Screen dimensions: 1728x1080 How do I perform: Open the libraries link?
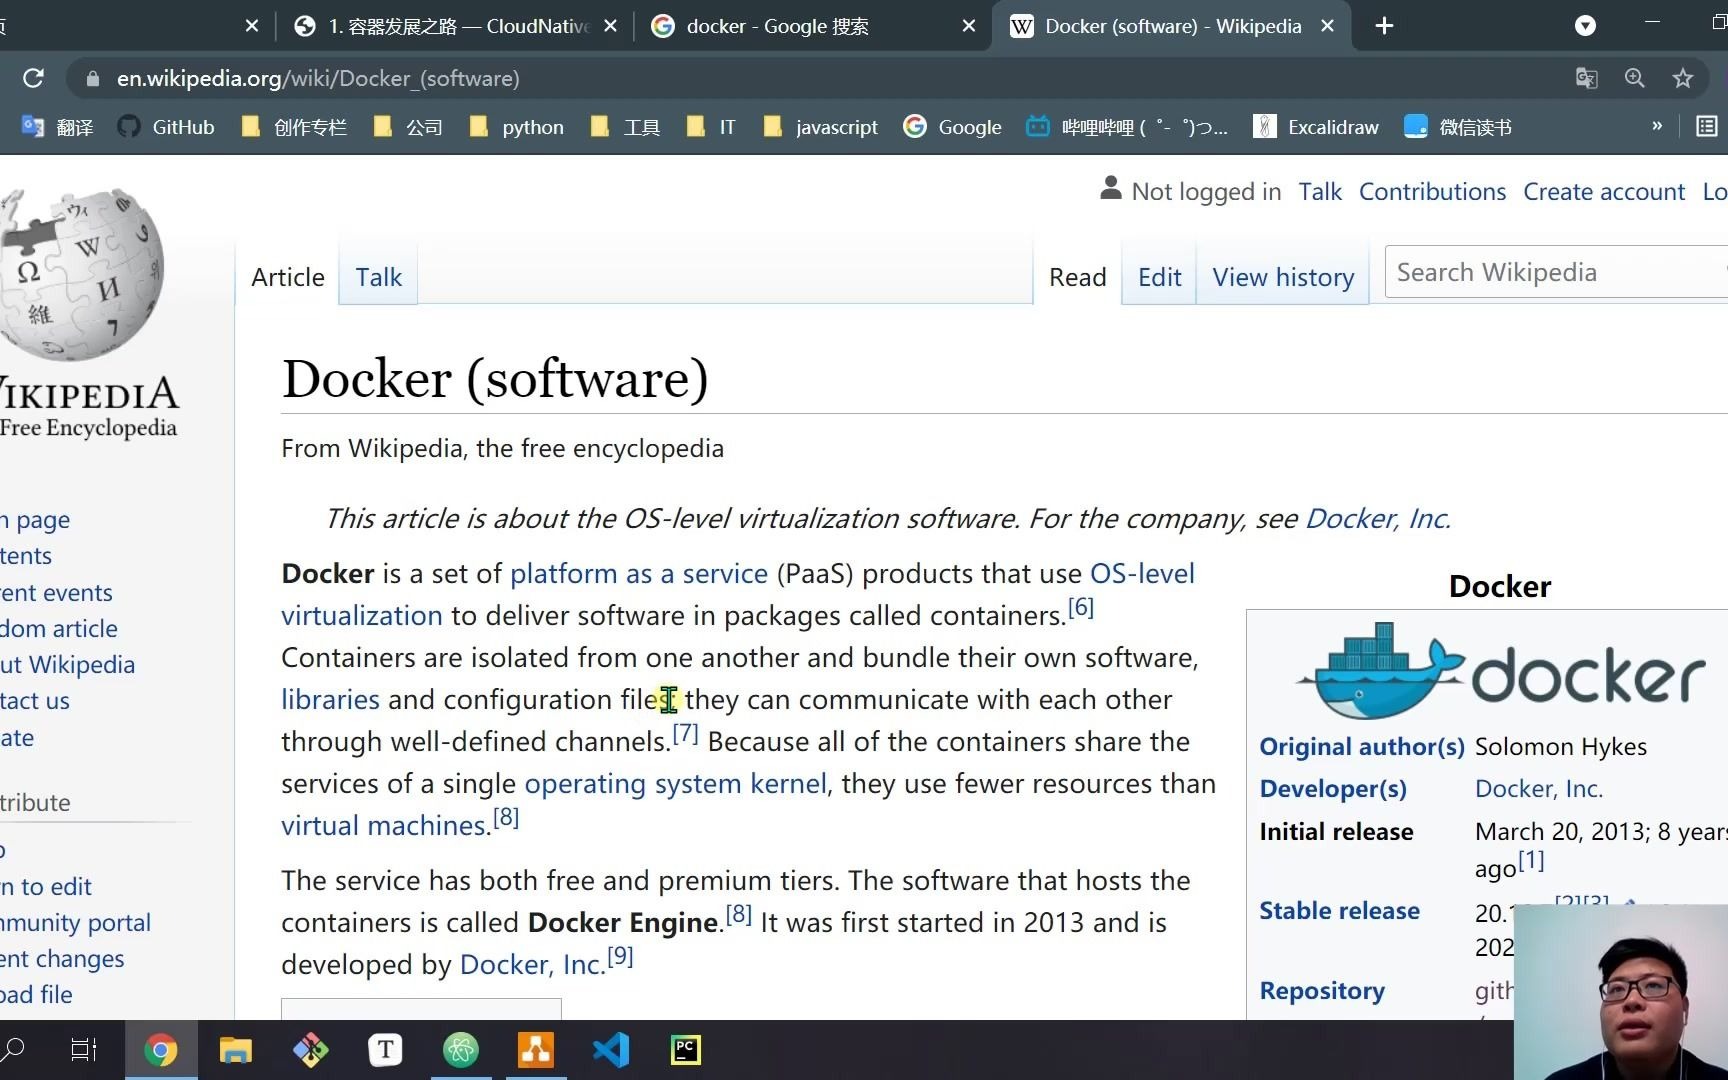coord(330,699)
